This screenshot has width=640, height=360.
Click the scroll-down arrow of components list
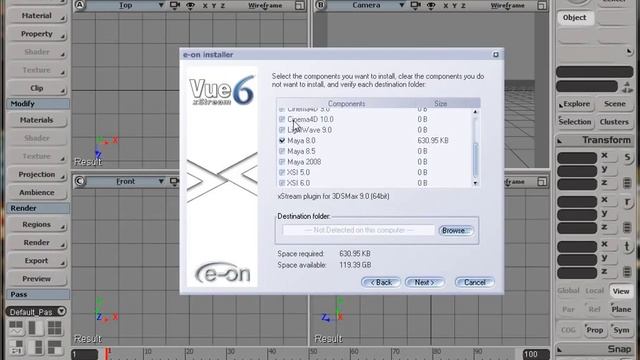(475, 184)
